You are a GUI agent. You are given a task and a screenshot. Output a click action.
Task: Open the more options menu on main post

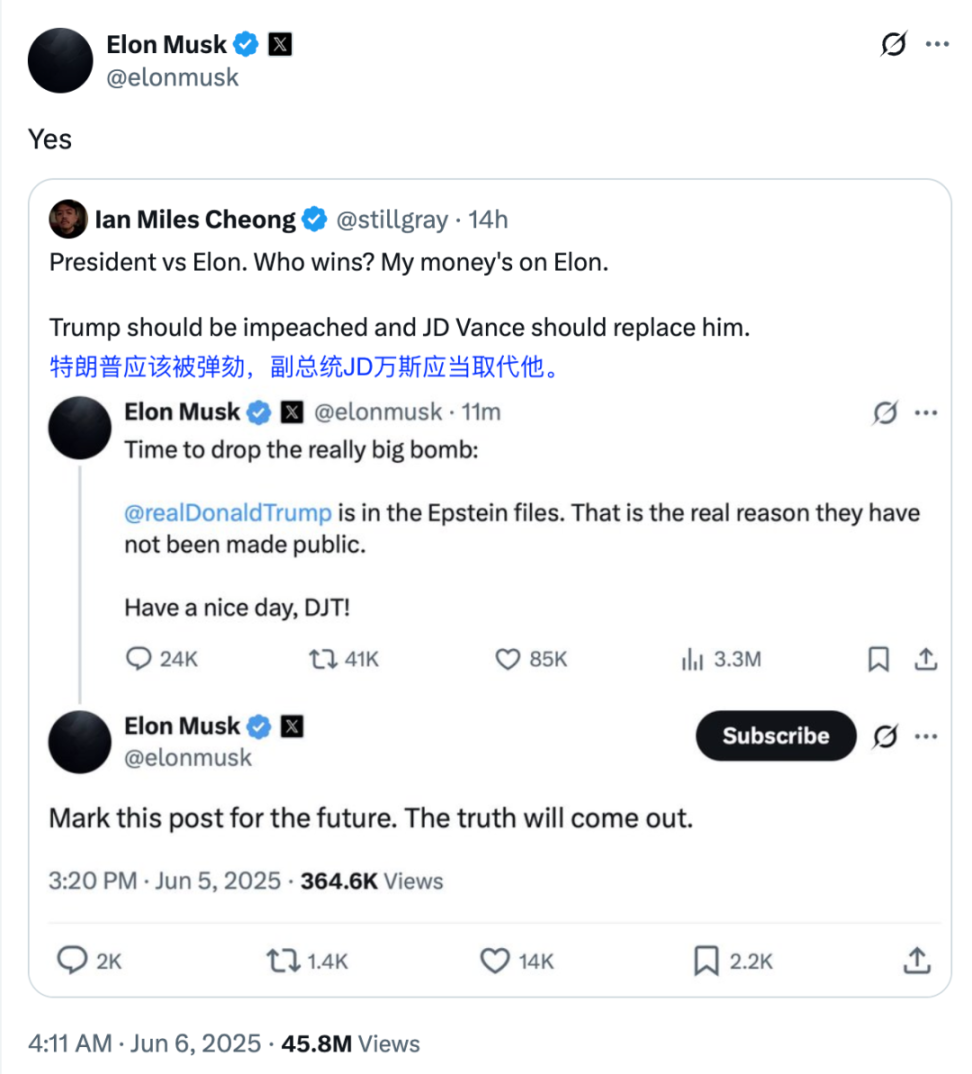(x=936, y=44)
